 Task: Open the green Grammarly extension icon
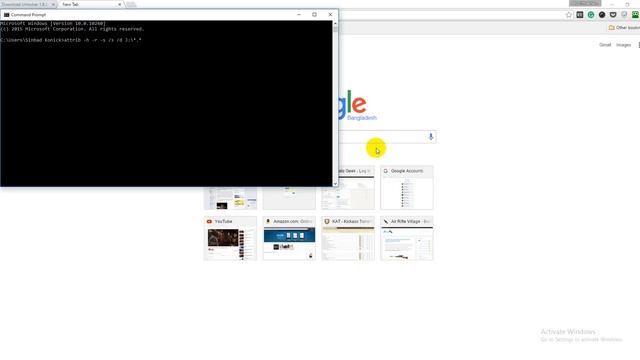[591, 15]
